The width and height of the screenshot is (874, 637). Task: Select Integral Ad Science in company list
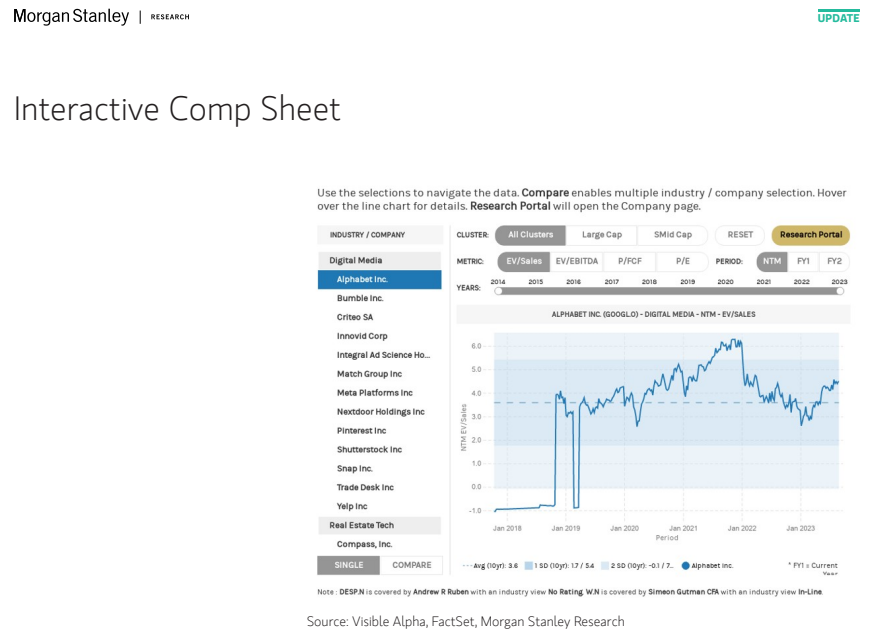point(380,355)
